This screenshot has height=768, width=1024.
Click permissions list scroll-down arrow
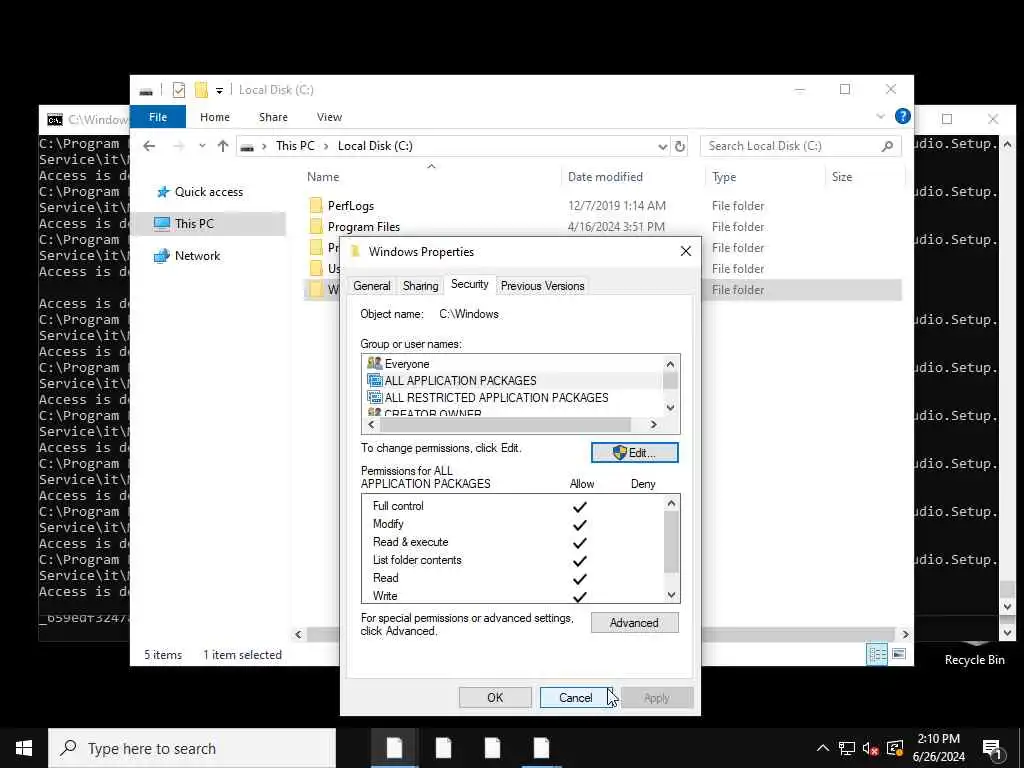click(x=671, y=595)
